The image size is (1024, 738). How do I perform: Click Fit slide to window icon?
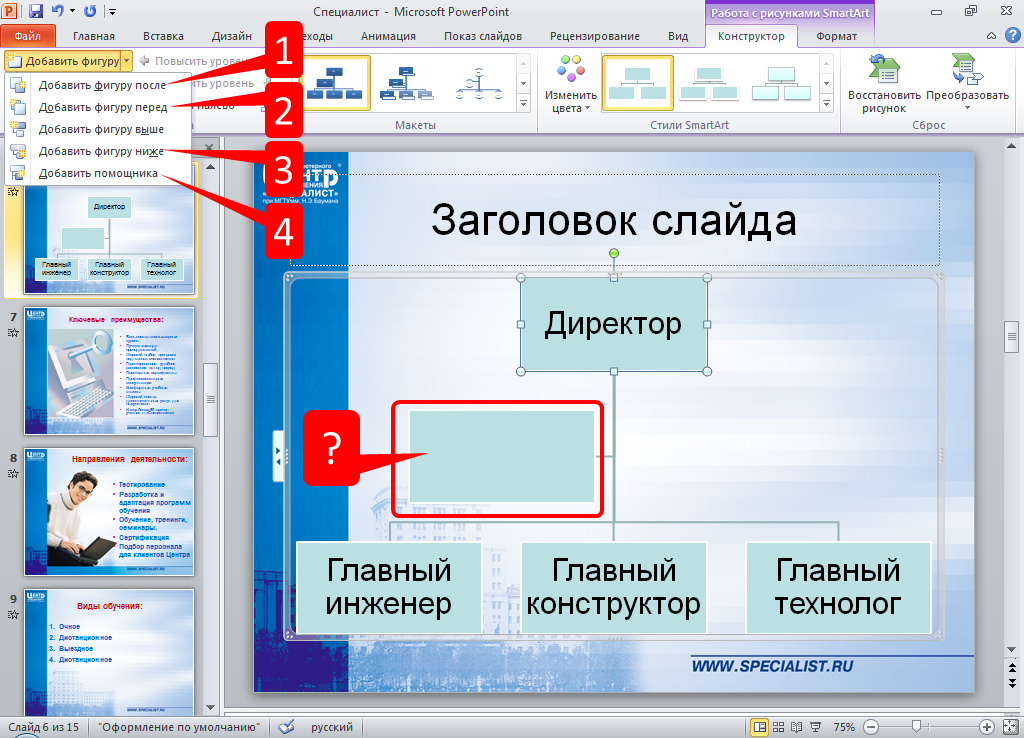(x=1010, y=727)
